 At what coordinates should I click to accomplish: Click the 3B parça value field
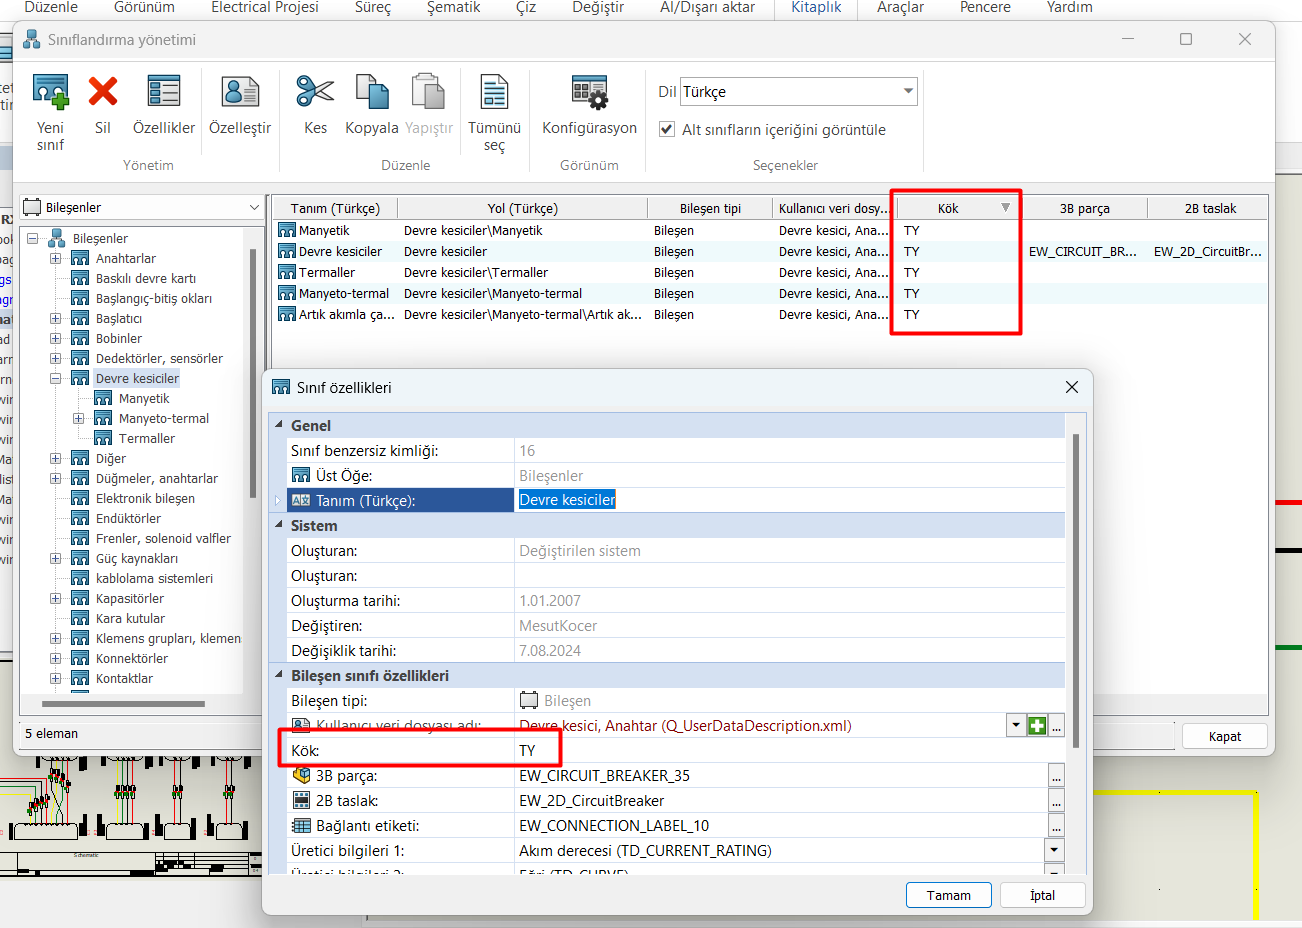click(781, 776)
